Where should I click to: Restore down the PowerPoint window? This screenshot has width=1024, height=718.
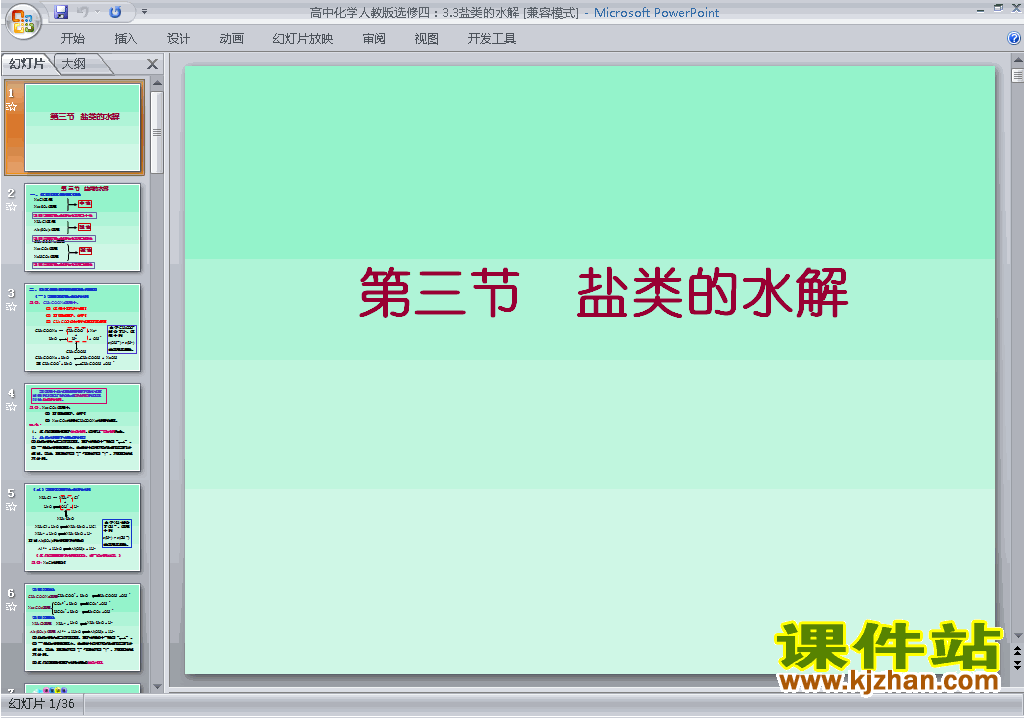tap(998, 8)
